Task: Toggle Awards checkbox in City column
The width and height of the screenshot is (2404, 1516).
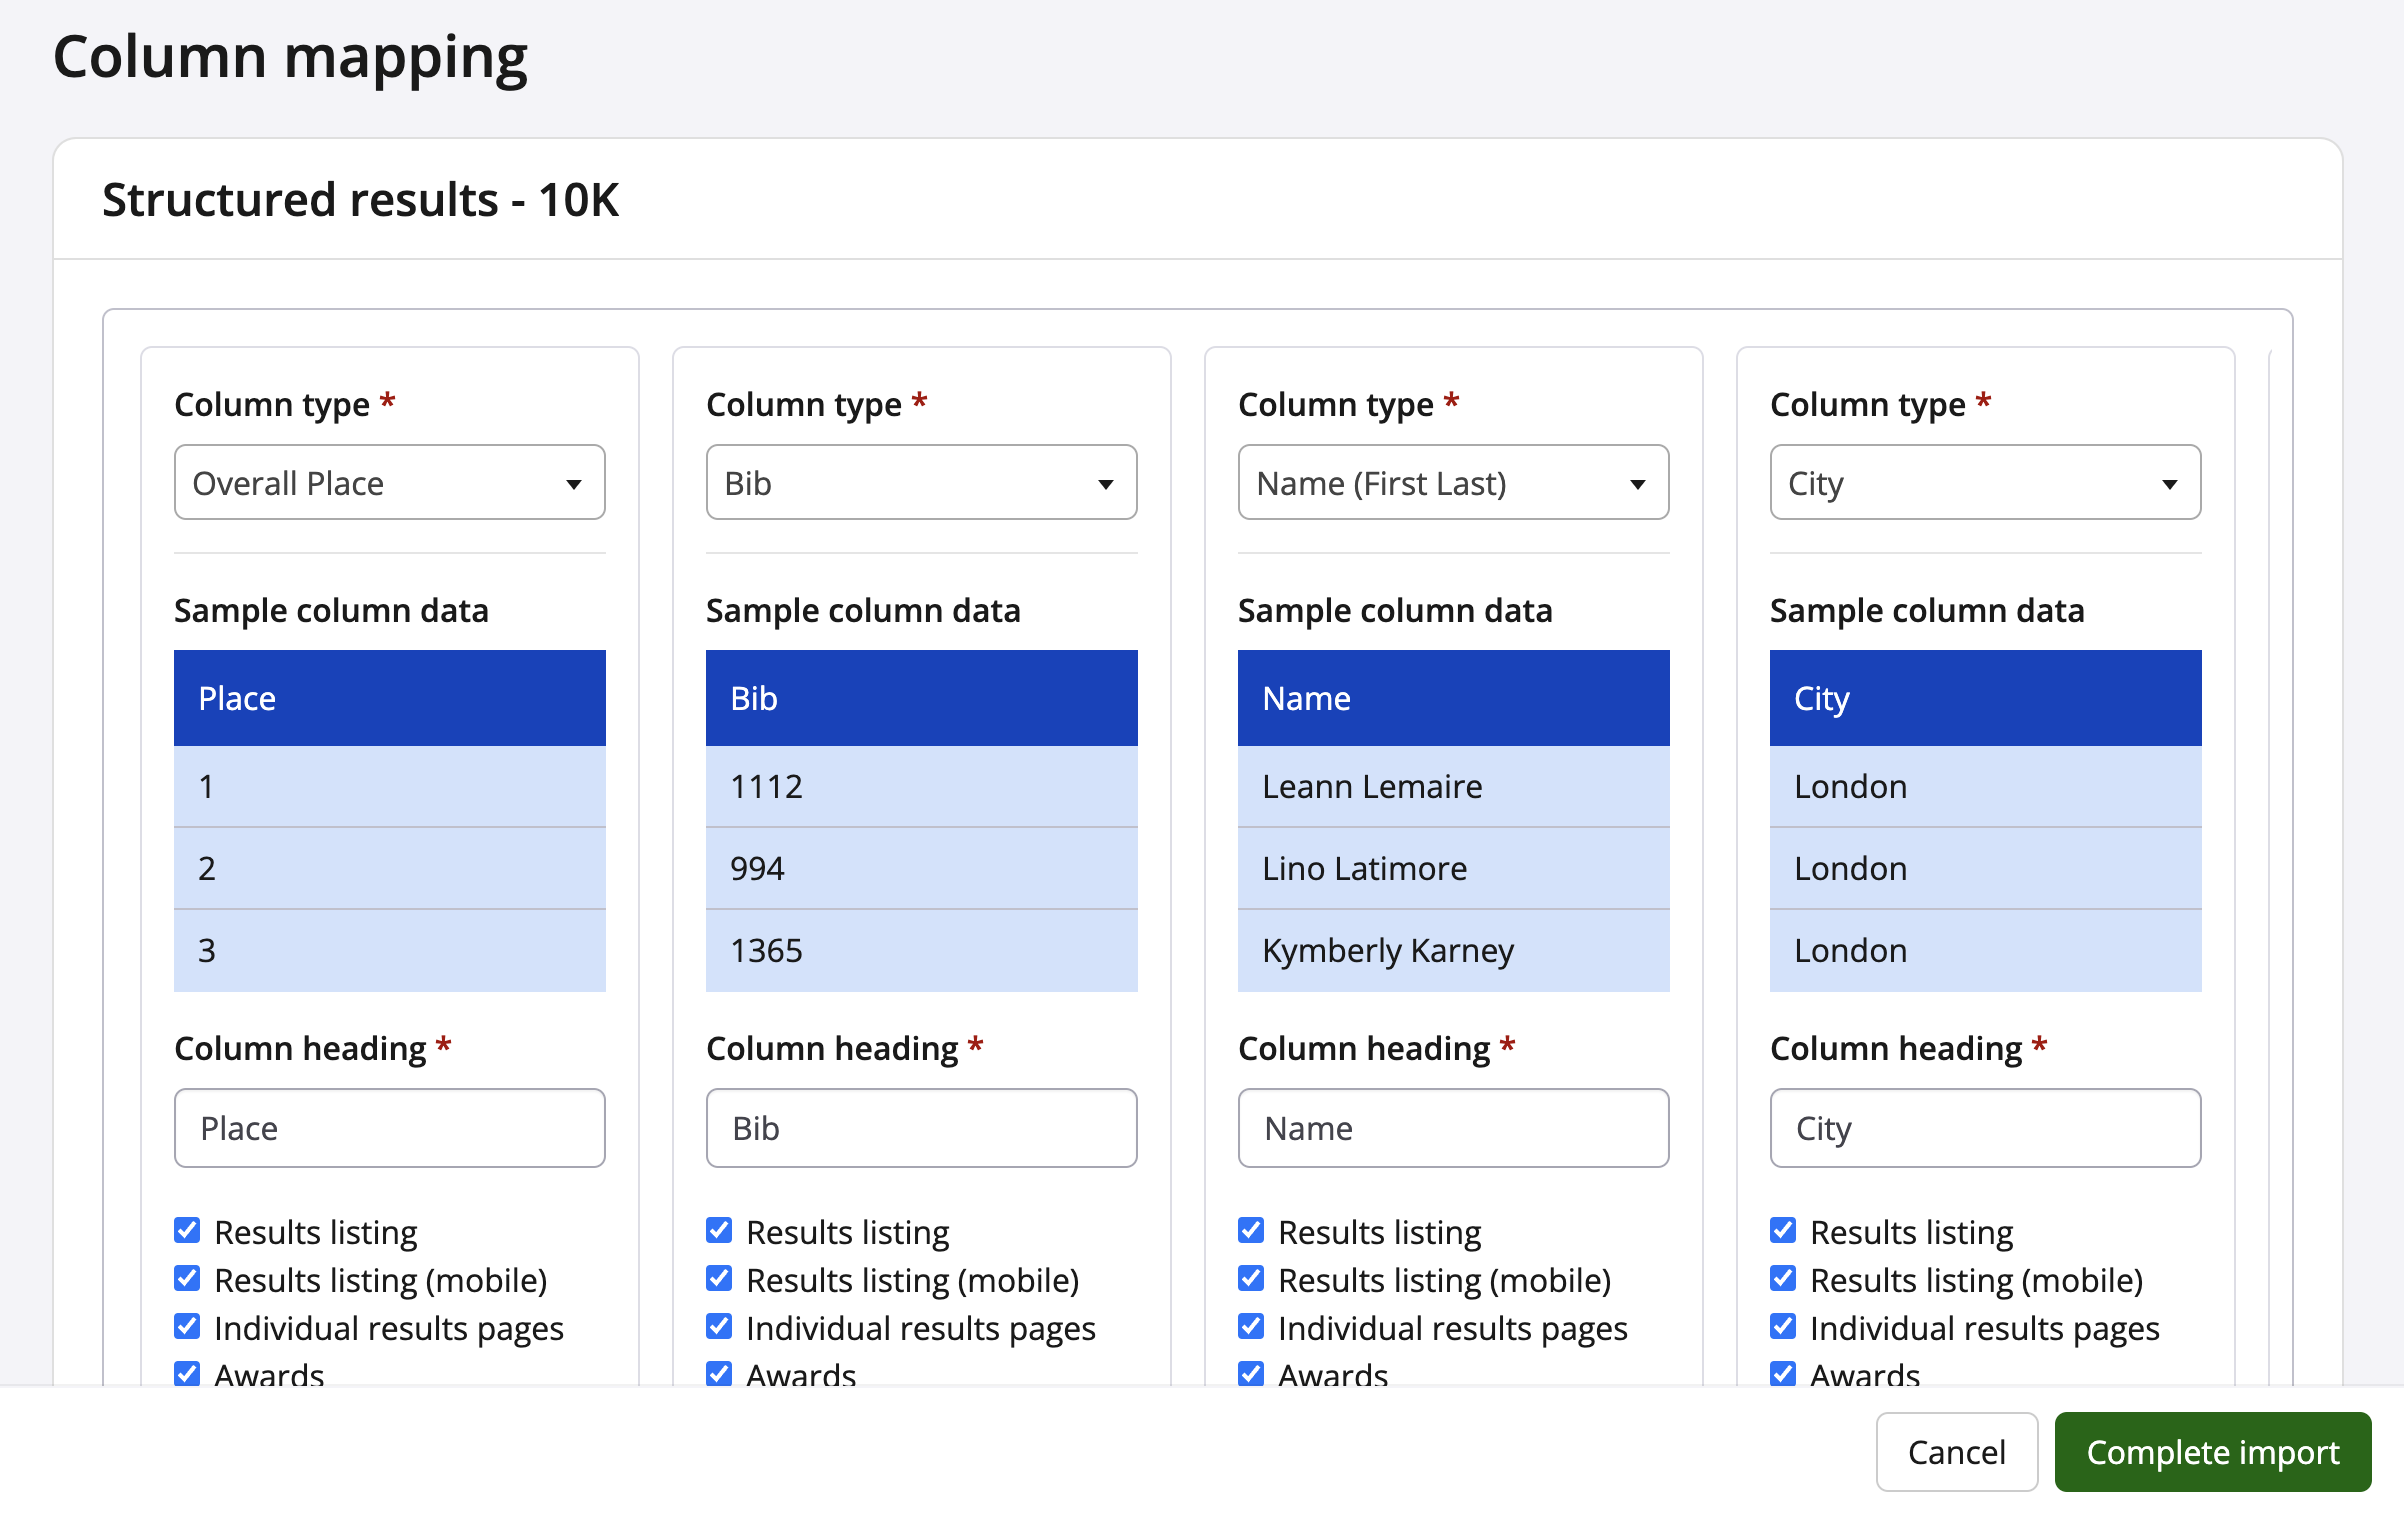Action: [x=1783, y=1373]
